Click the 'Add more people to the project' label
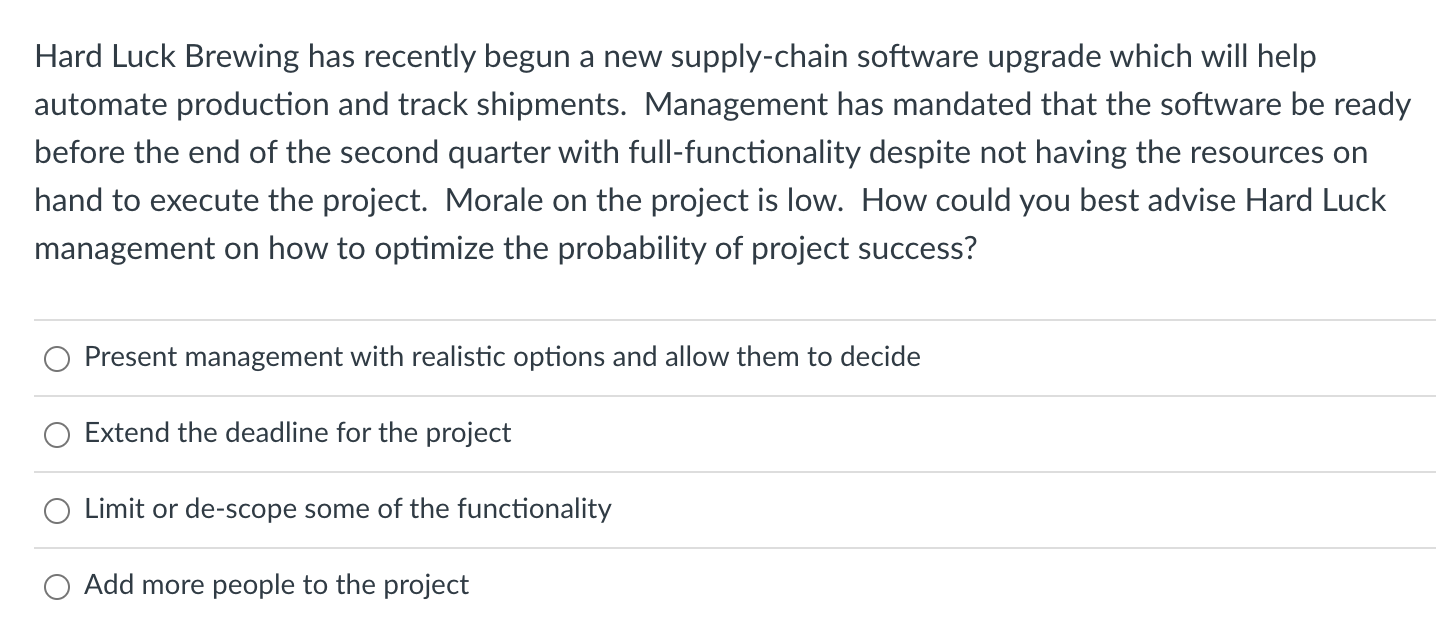1436x628 pixels. click(276, 585)
